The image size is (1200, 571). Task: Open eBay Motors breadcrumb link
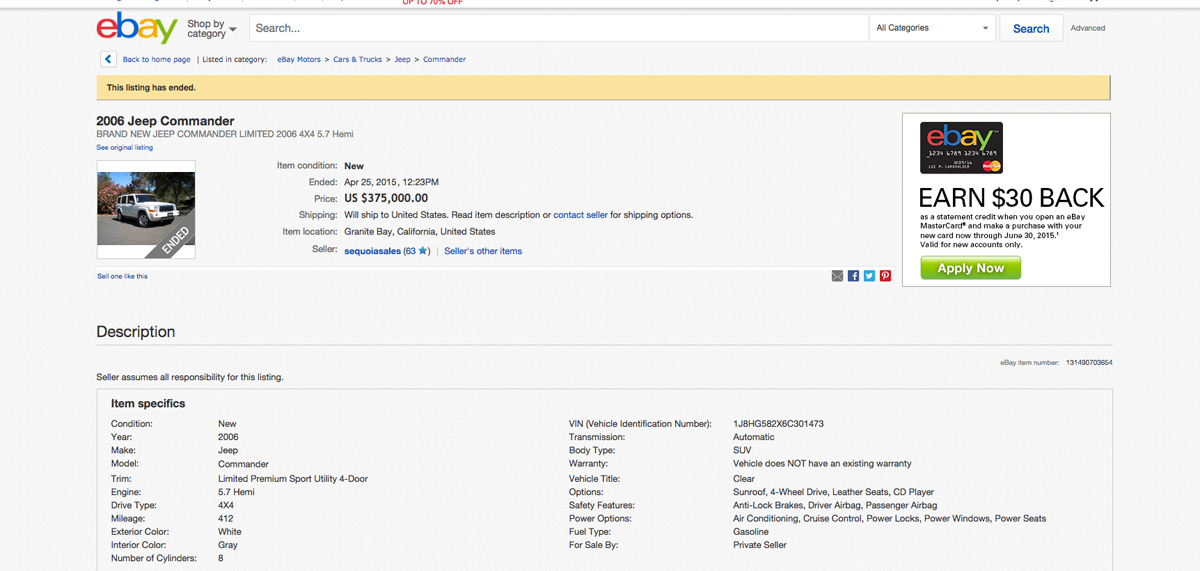click(x=299, y=59)
